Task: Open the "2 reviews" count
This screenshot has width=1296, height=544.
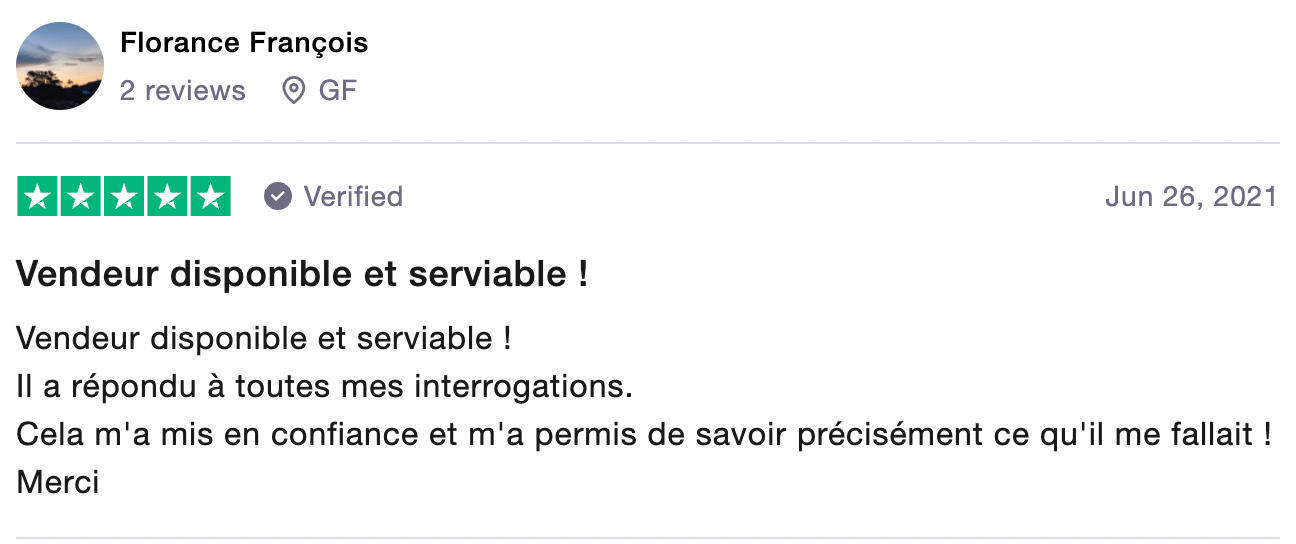Action: (182, 91)
